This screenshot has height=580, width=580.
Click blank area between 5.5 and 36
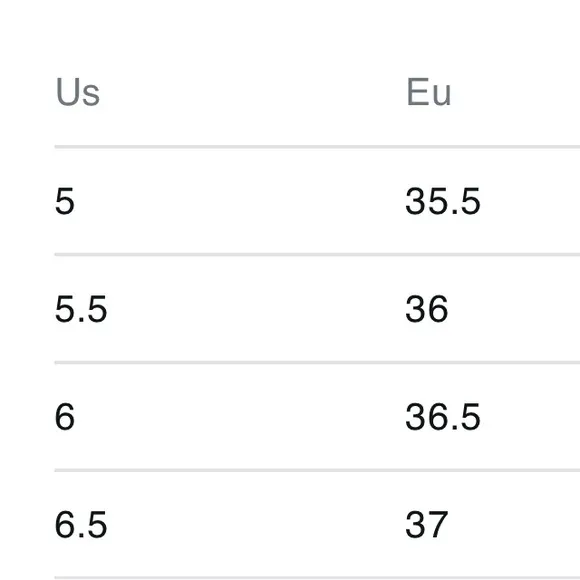pyautogui.click(x=256, y=309)
